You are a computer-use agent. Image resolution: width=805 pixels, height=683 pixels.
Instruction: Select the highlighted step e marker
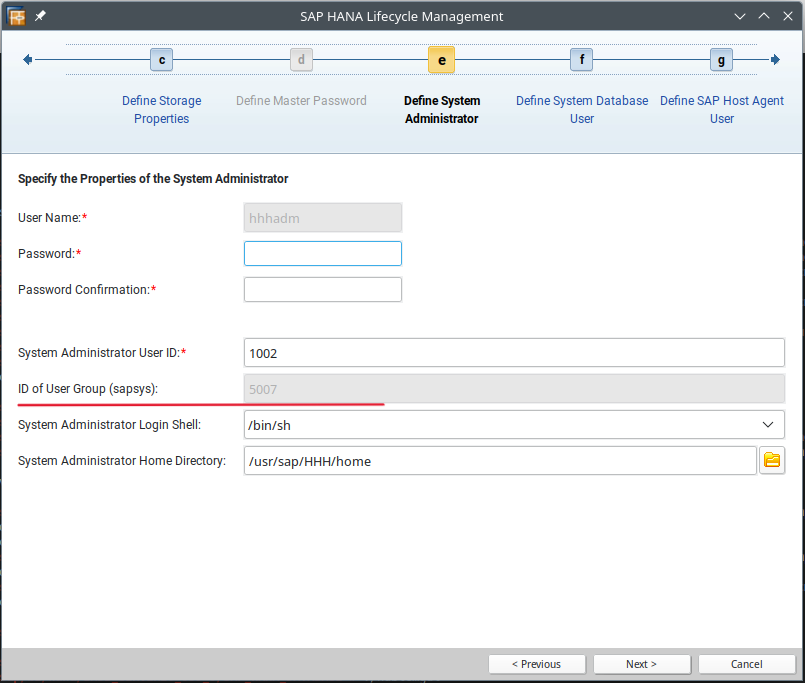442,60
